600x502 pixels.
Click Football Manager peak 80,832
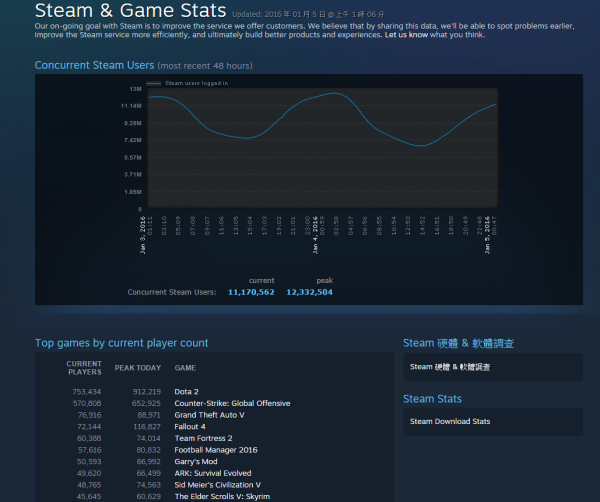click(x=149, y=450)
